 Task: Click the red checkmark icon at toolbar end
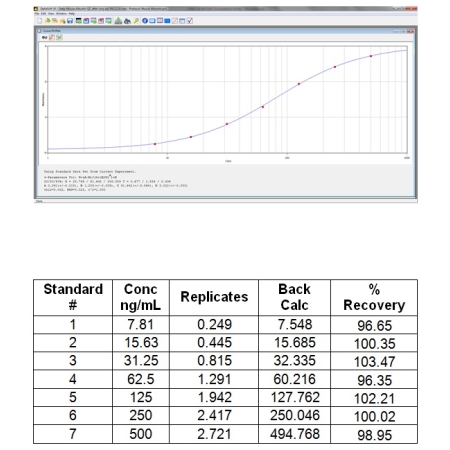coord(190,21)
